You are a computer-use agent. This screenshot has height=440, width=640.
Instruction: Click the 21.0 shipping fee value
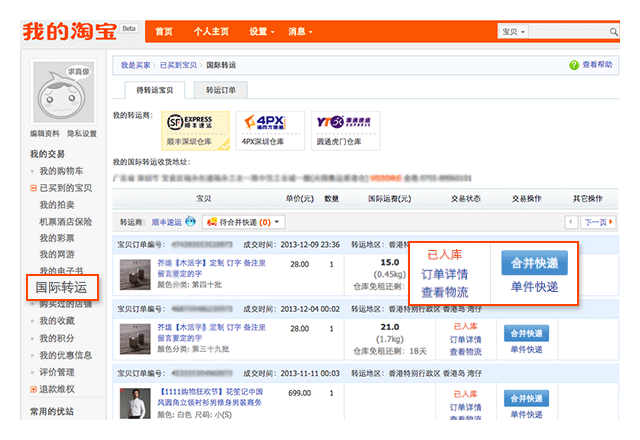click(390, 327)
